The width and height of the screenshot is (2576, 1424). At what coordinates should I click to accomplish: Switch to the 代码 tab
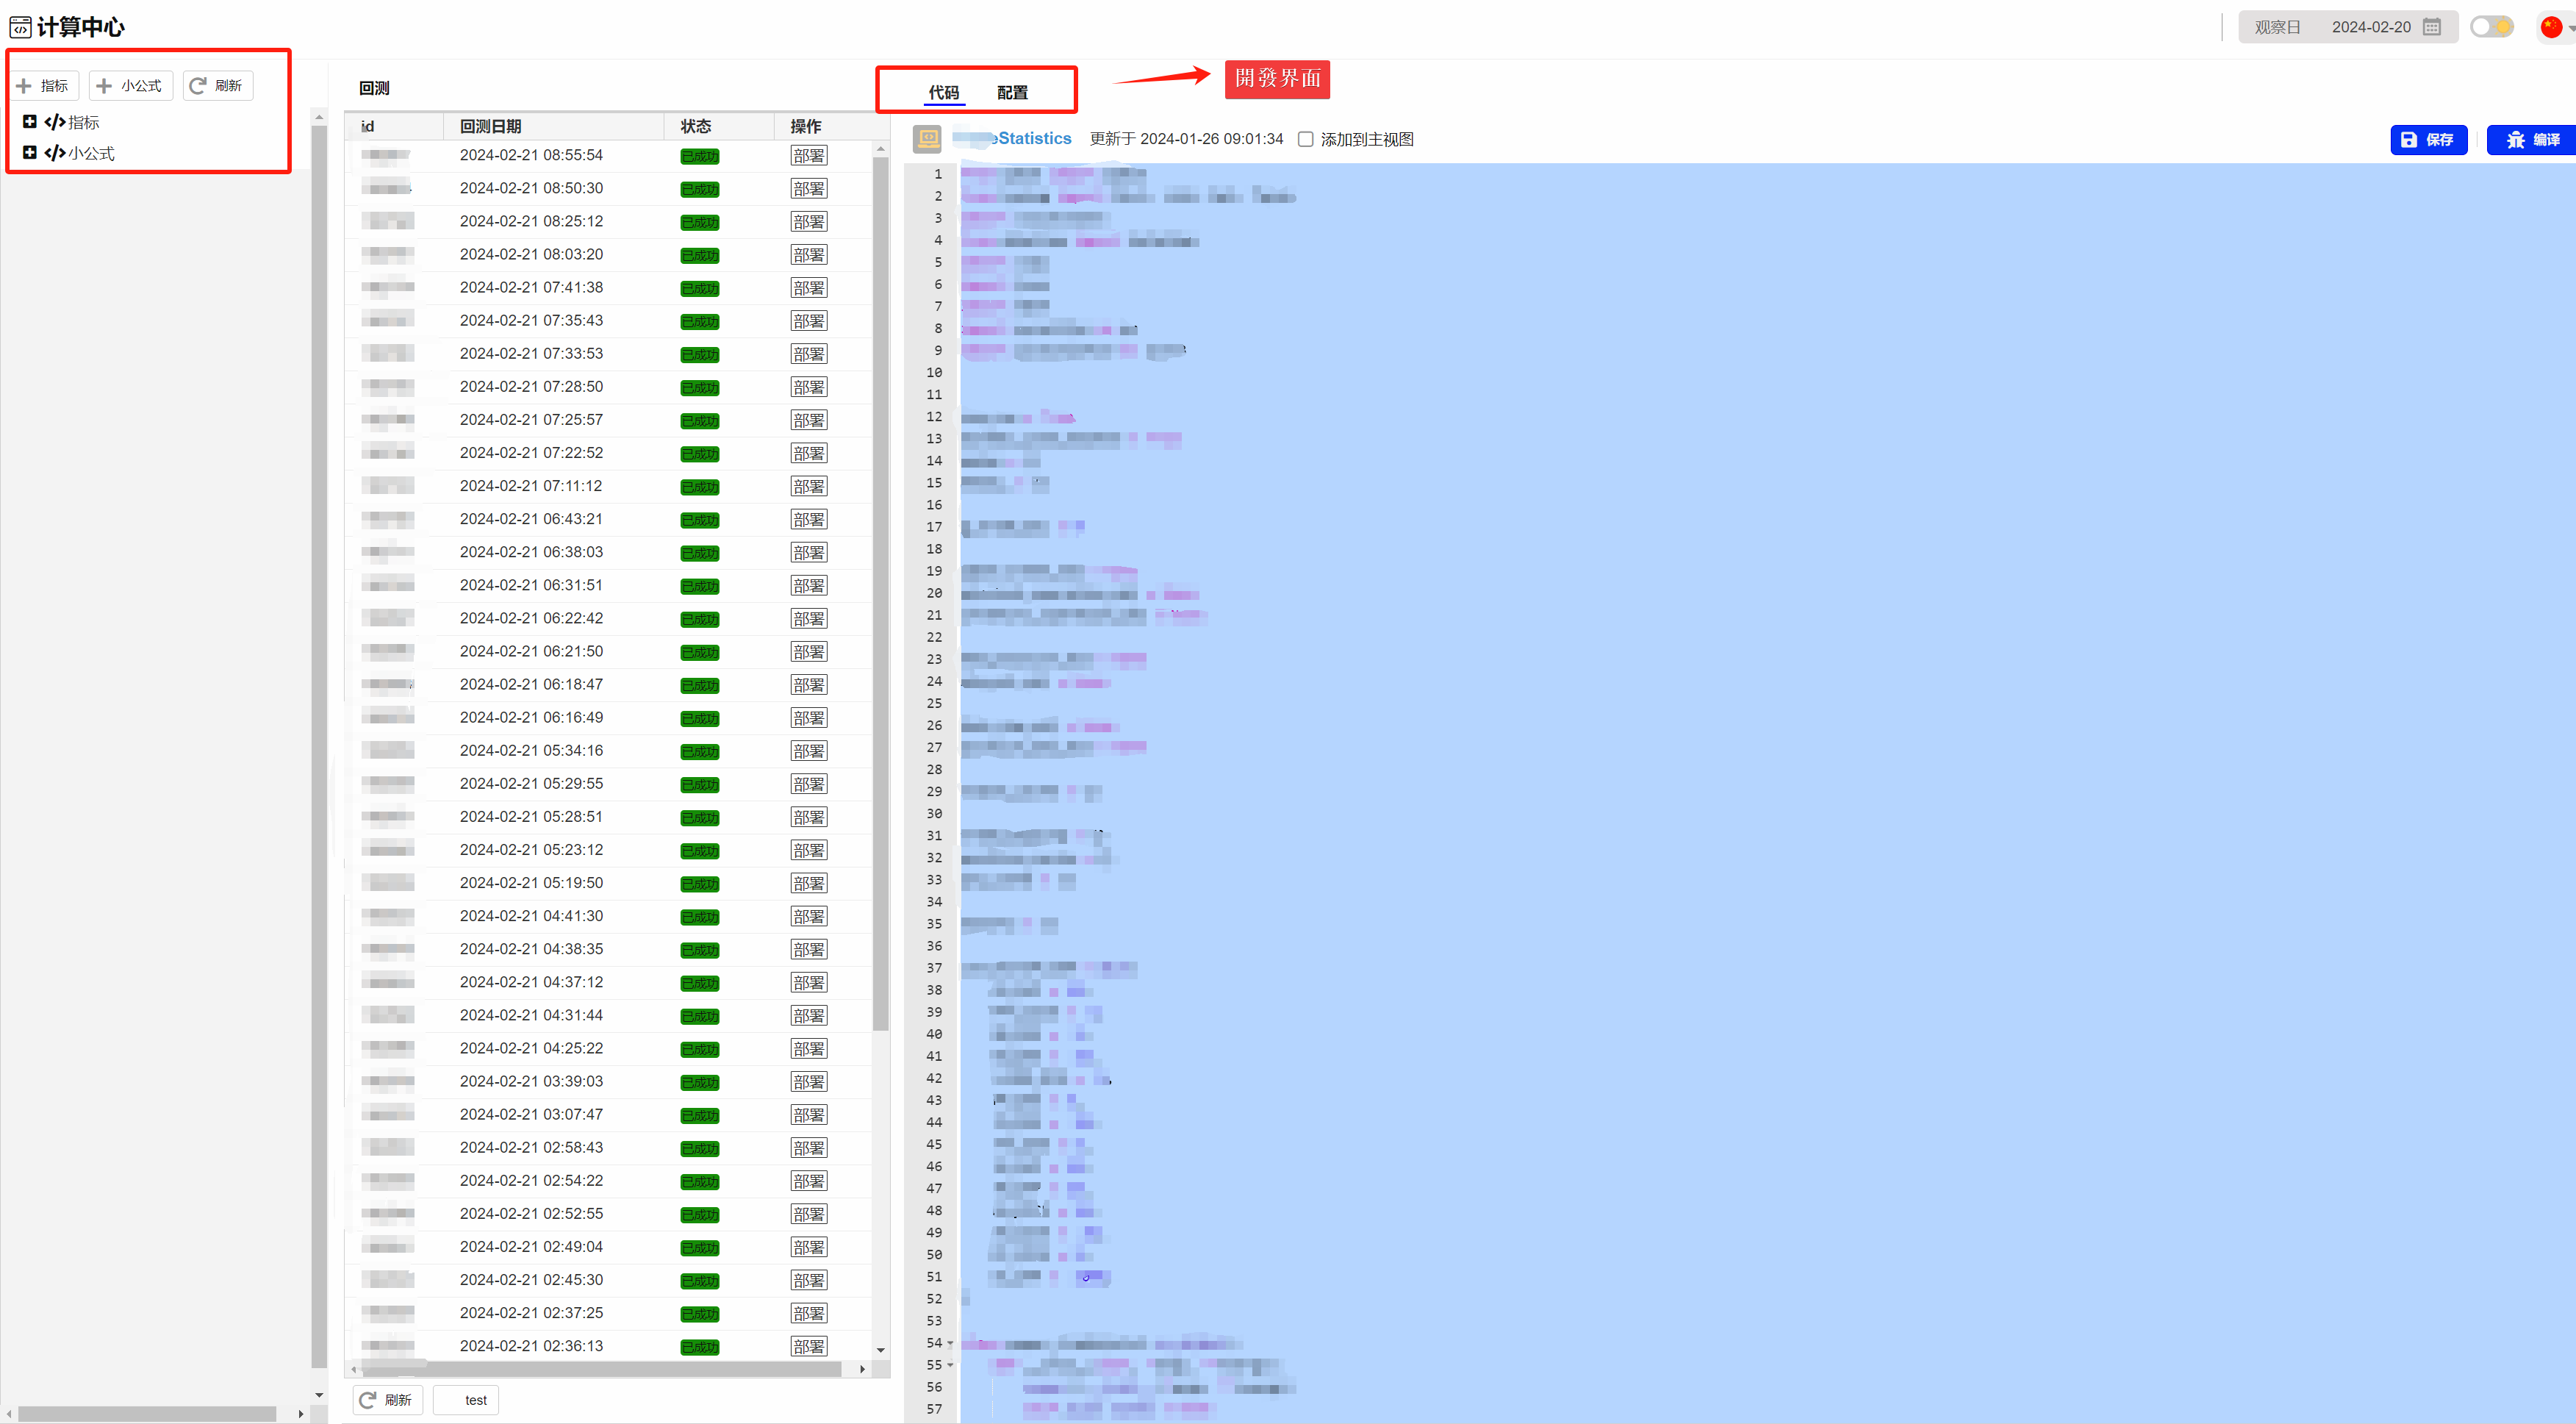943,92
